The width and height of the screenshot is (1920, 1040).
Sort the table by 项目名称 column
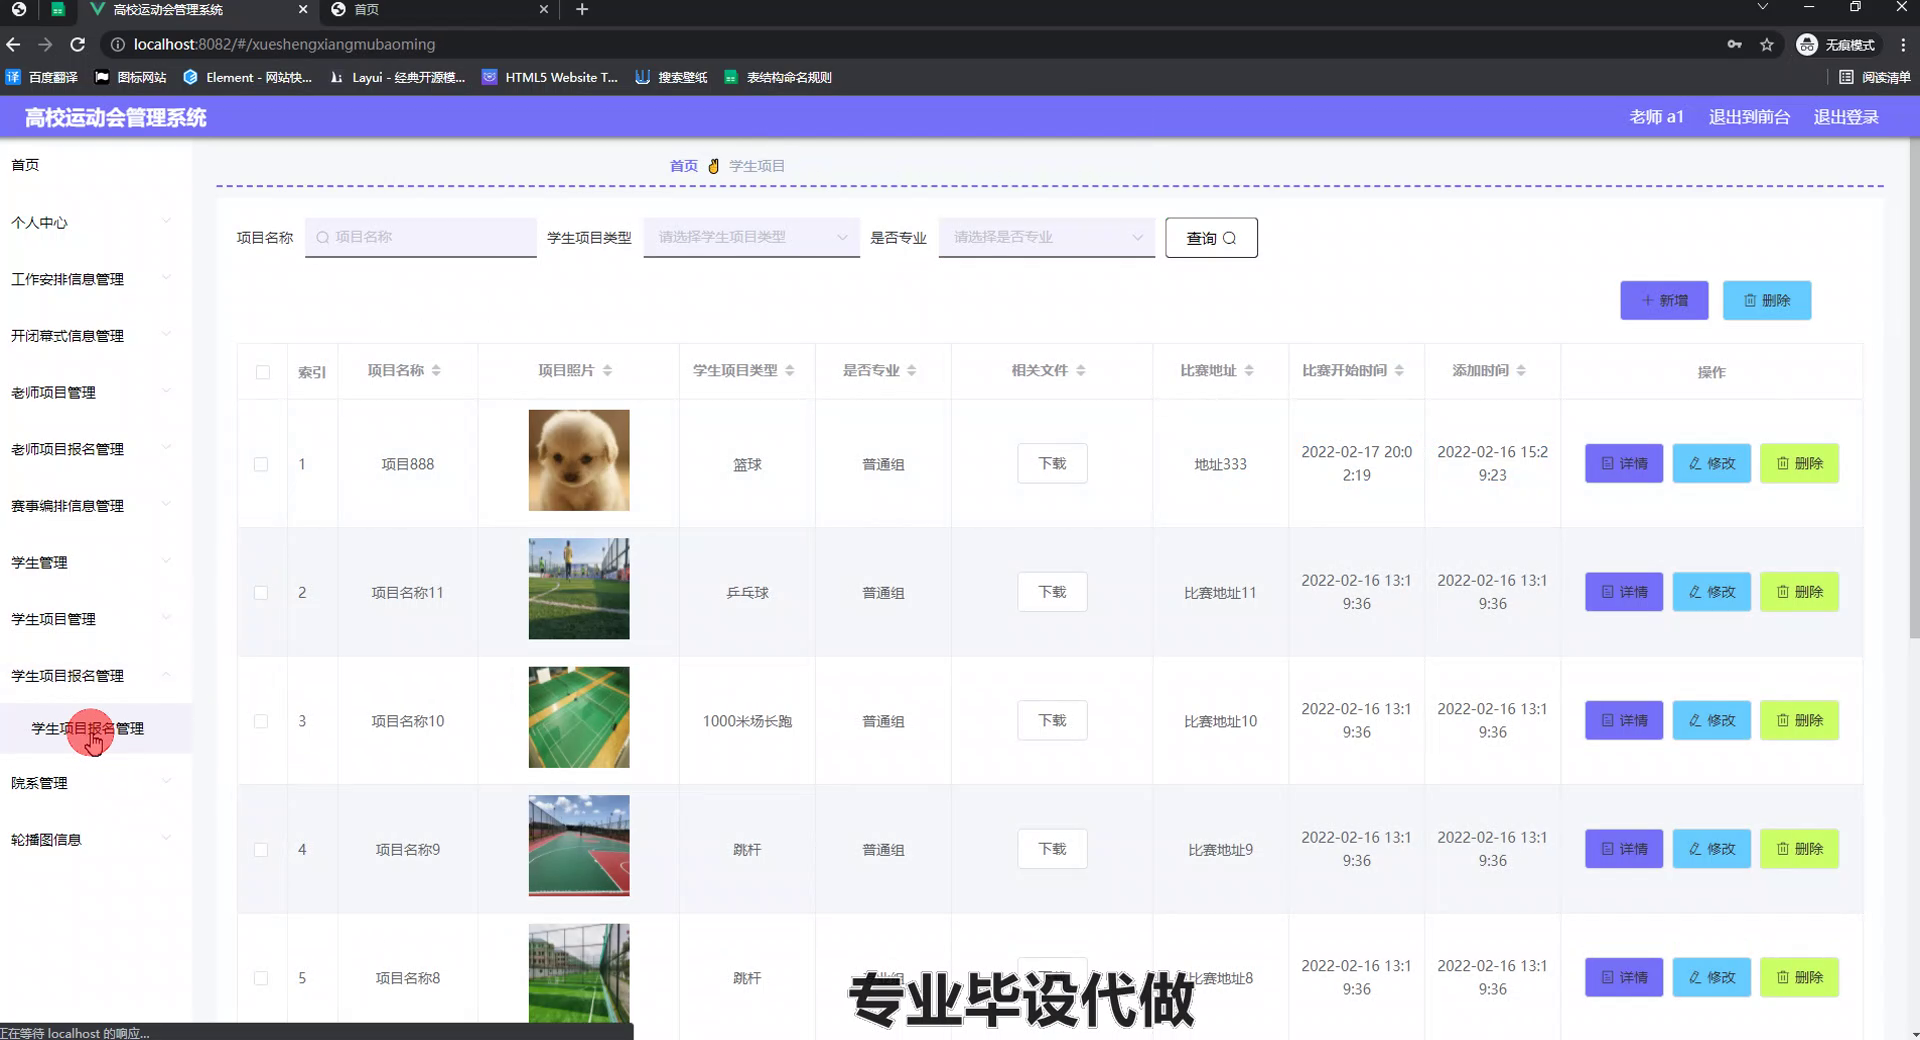click(x=436, y=371)
